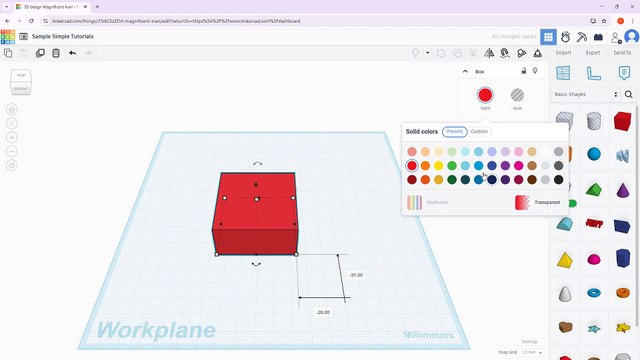Pick the purple Cone shape
The width and height of the screenshot is (640, 360).
tap(623, 190)
